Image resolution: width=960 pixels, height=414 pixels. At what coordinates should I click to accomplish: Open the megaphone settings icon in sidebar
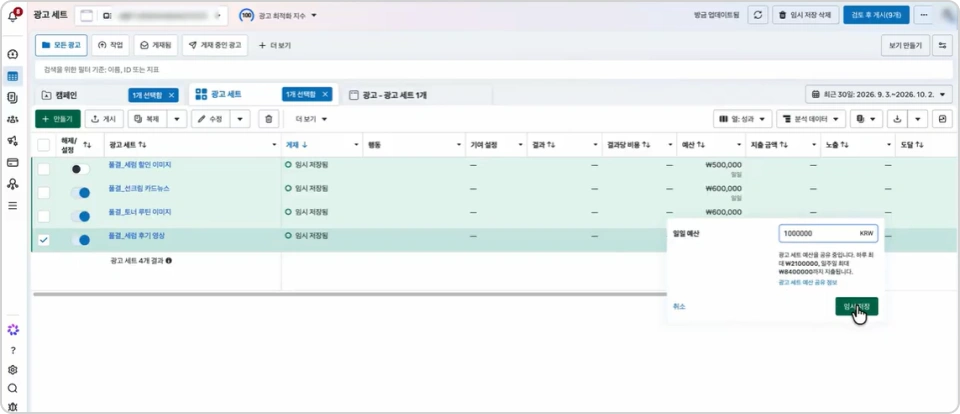pyautogui.click(x=12, y=141)
